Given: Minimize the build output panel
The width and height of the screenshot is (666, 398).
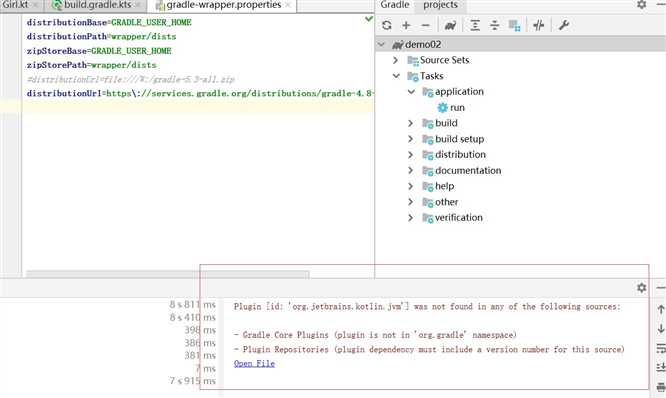Looking at the screenshot, I should [x=661, y=288].
